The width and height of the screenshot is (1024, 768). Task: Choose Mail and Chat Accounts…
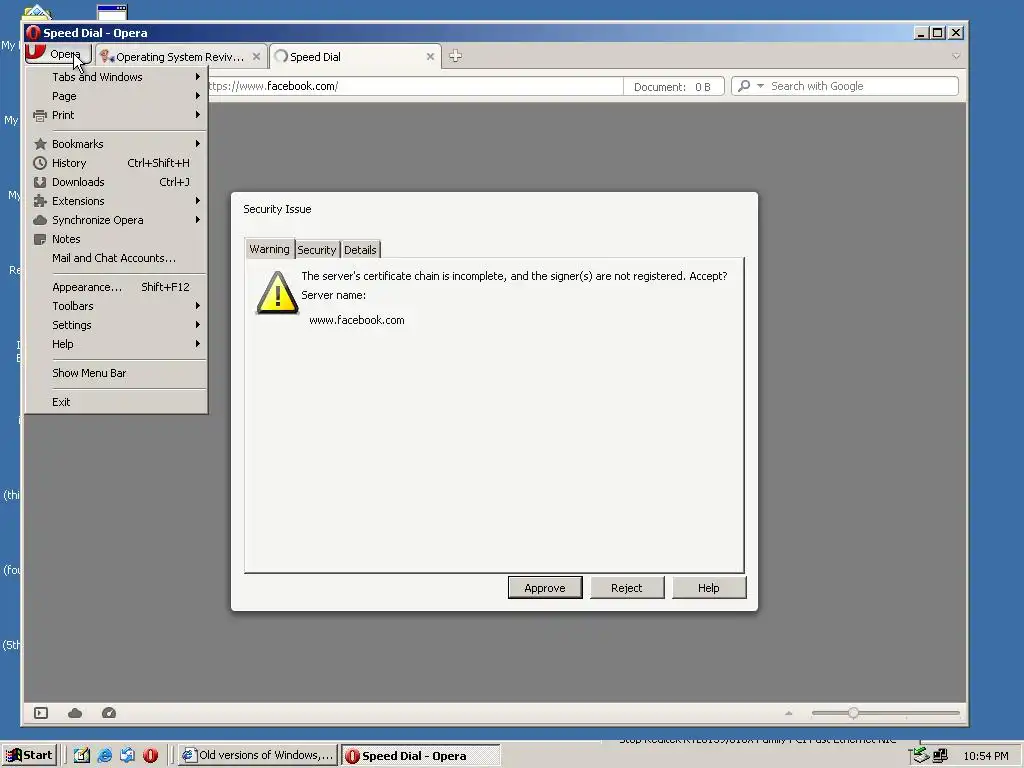[116, 258]
